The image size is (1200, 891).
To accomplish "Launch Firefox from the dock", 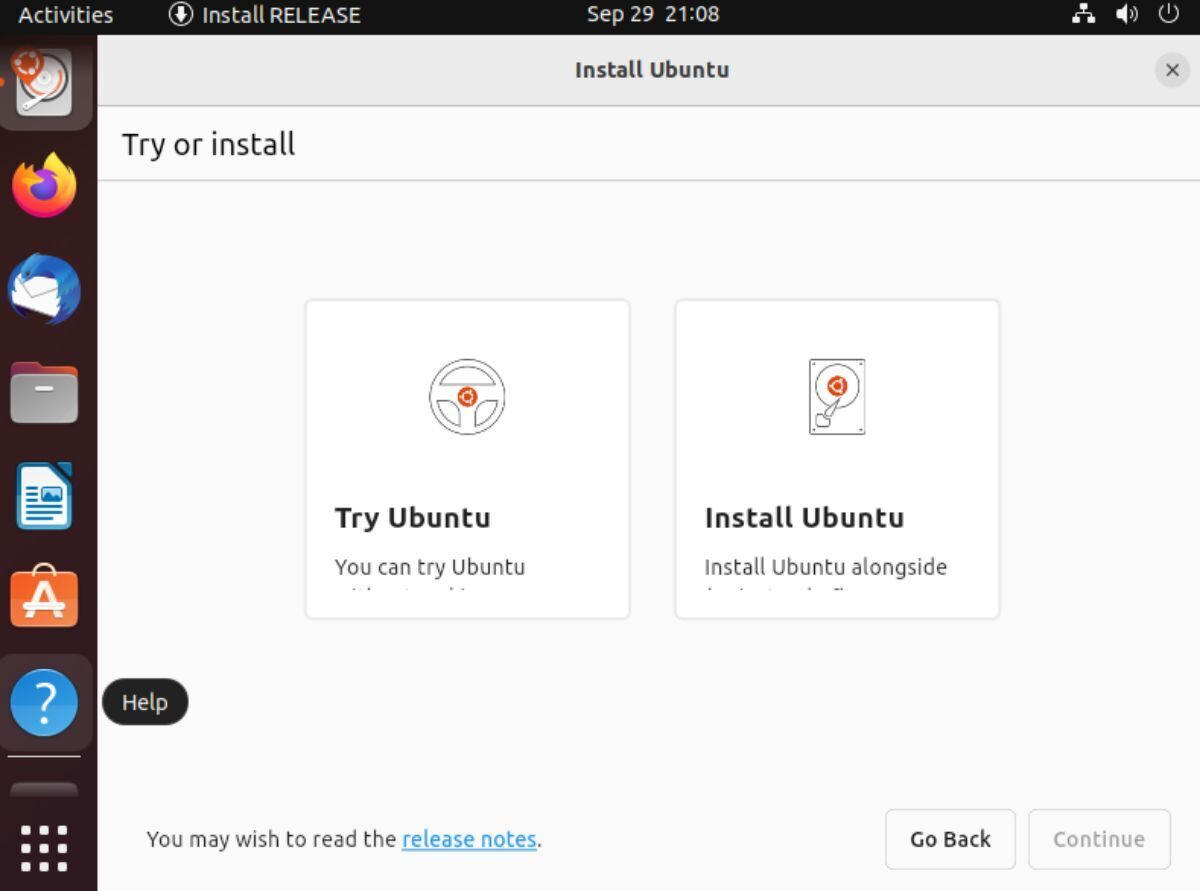I will [x=44, y=186].
